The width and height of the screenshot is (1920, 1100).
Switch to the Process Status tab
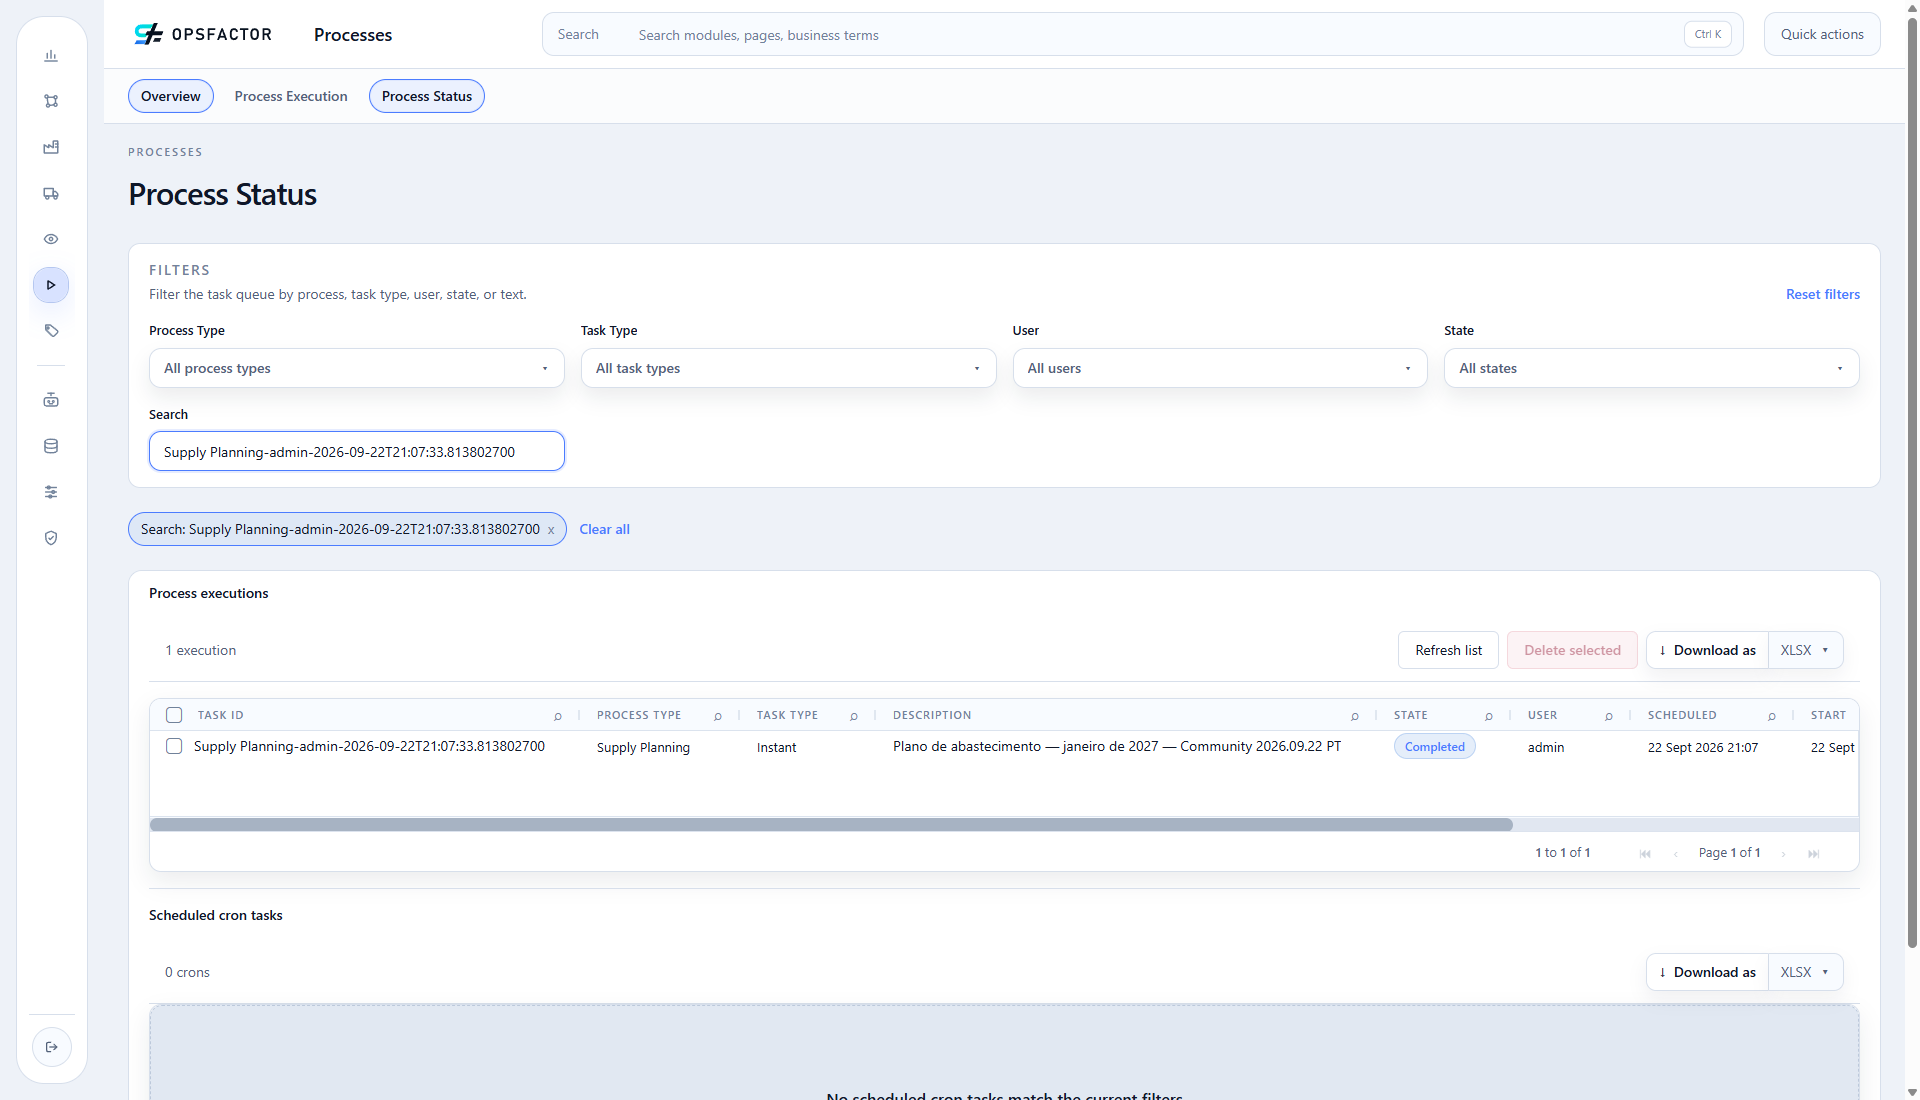[427, 96]
